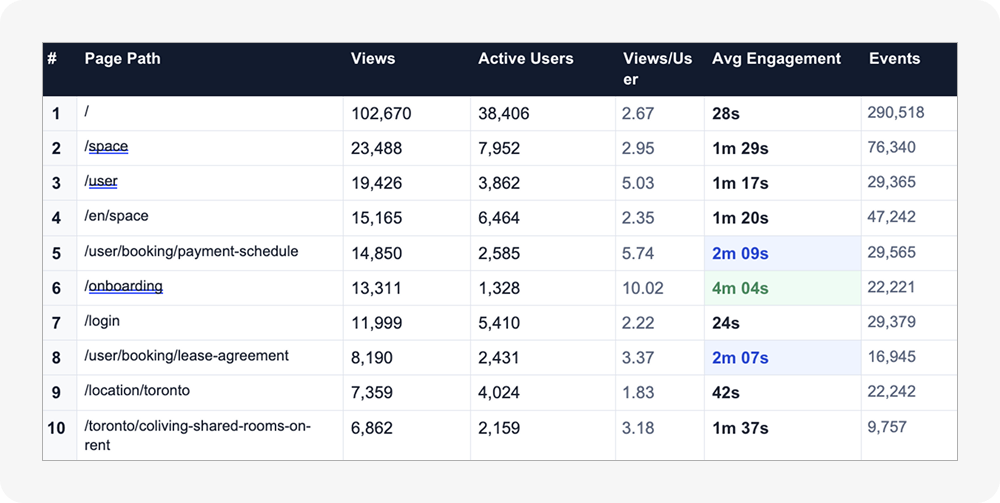Viewport: 1000px width, 503px height.
Task: Click the /user/booking/lease-agreement path
Action: (x=187, y=356)
